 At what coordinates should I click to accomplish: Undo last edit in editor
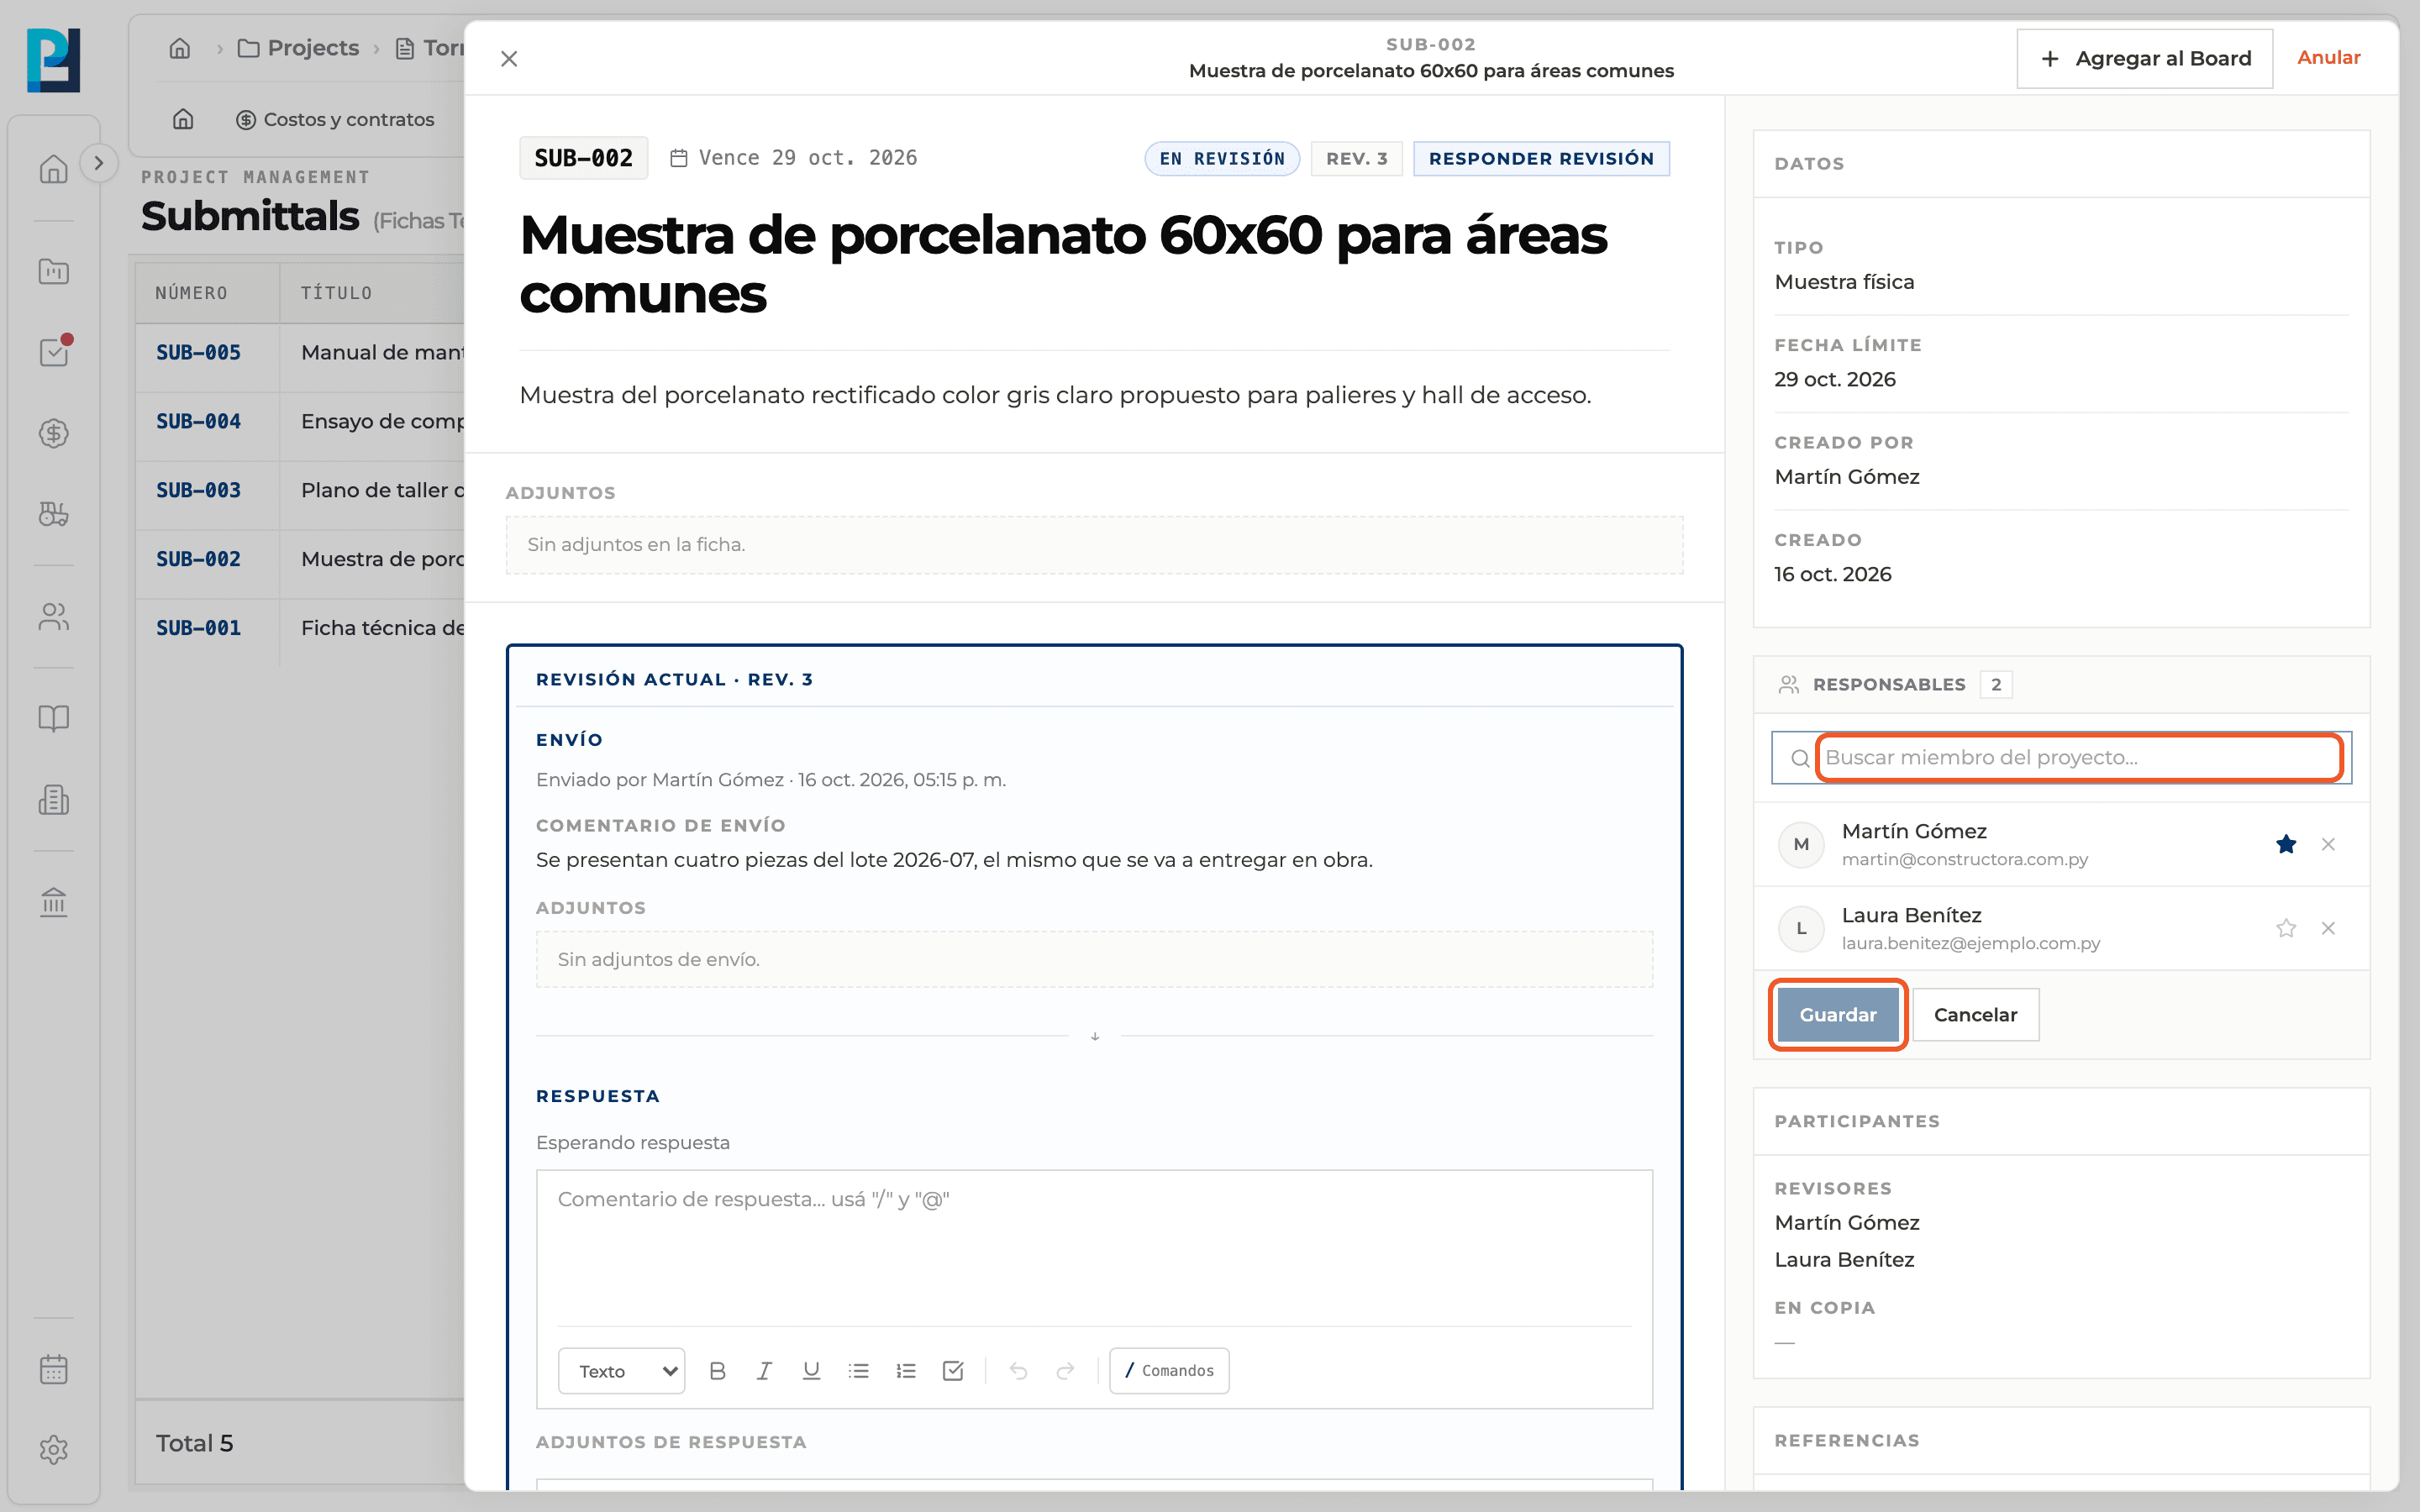(1018, 1370)
